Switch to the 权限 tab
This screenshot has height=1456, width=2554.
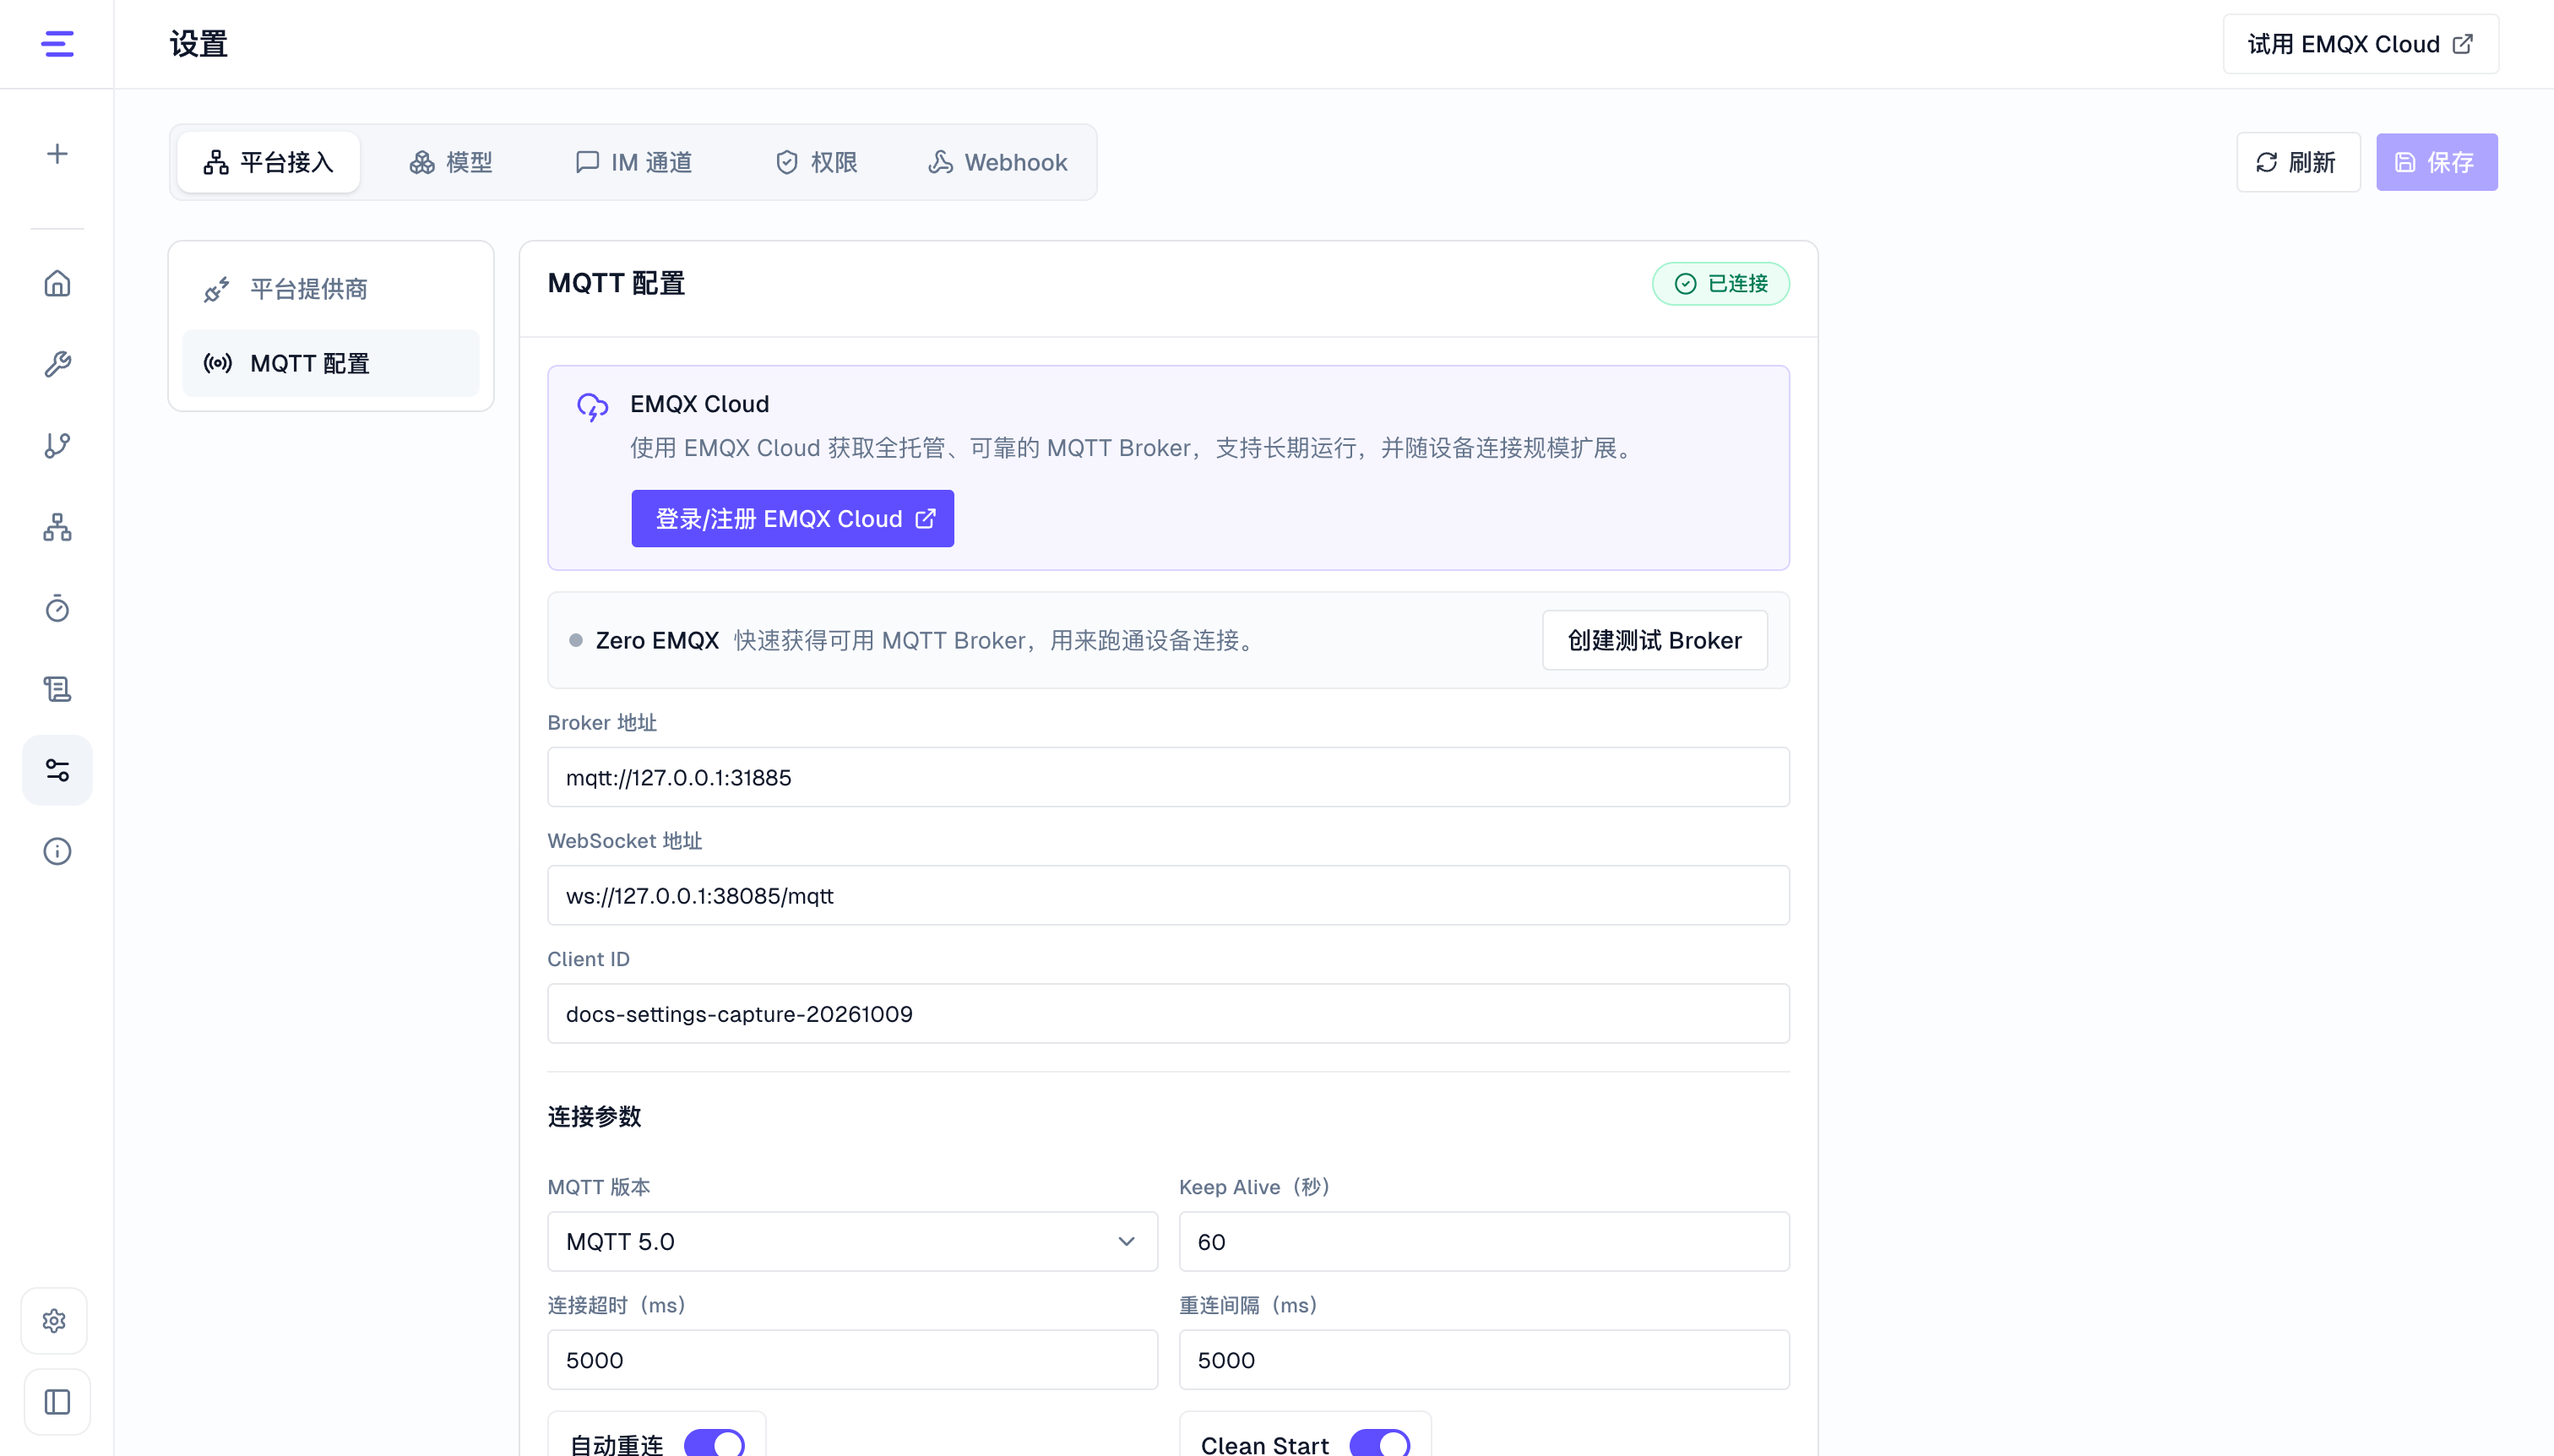816,162
